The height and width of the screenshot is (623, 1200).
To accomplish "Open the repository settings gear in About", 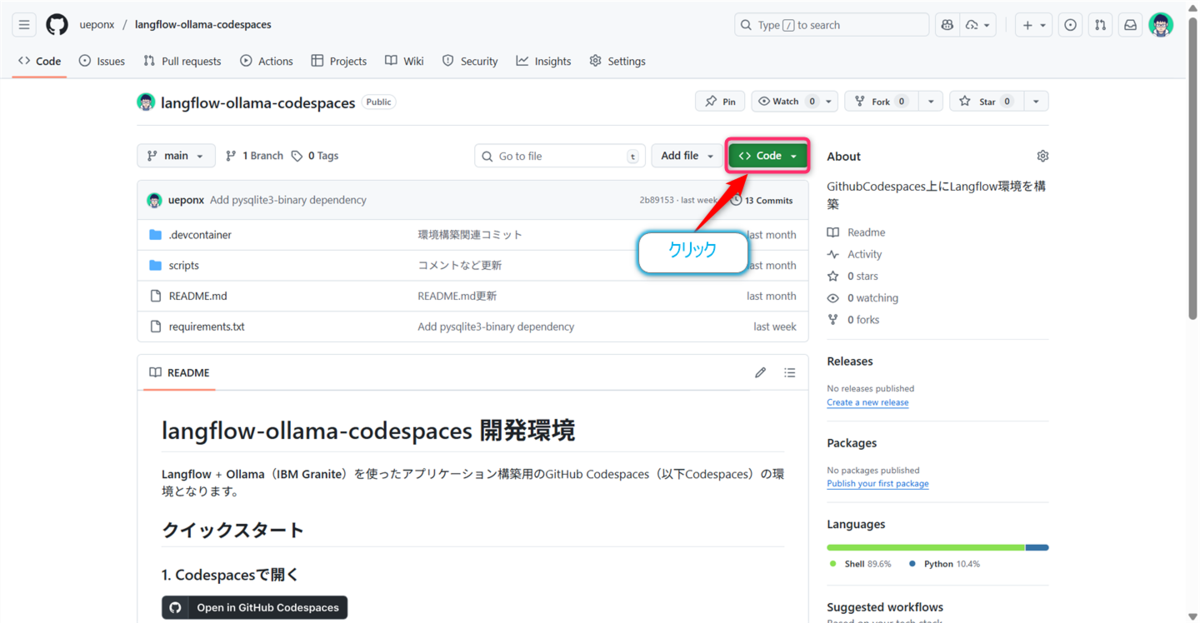I will point(1043,156).
